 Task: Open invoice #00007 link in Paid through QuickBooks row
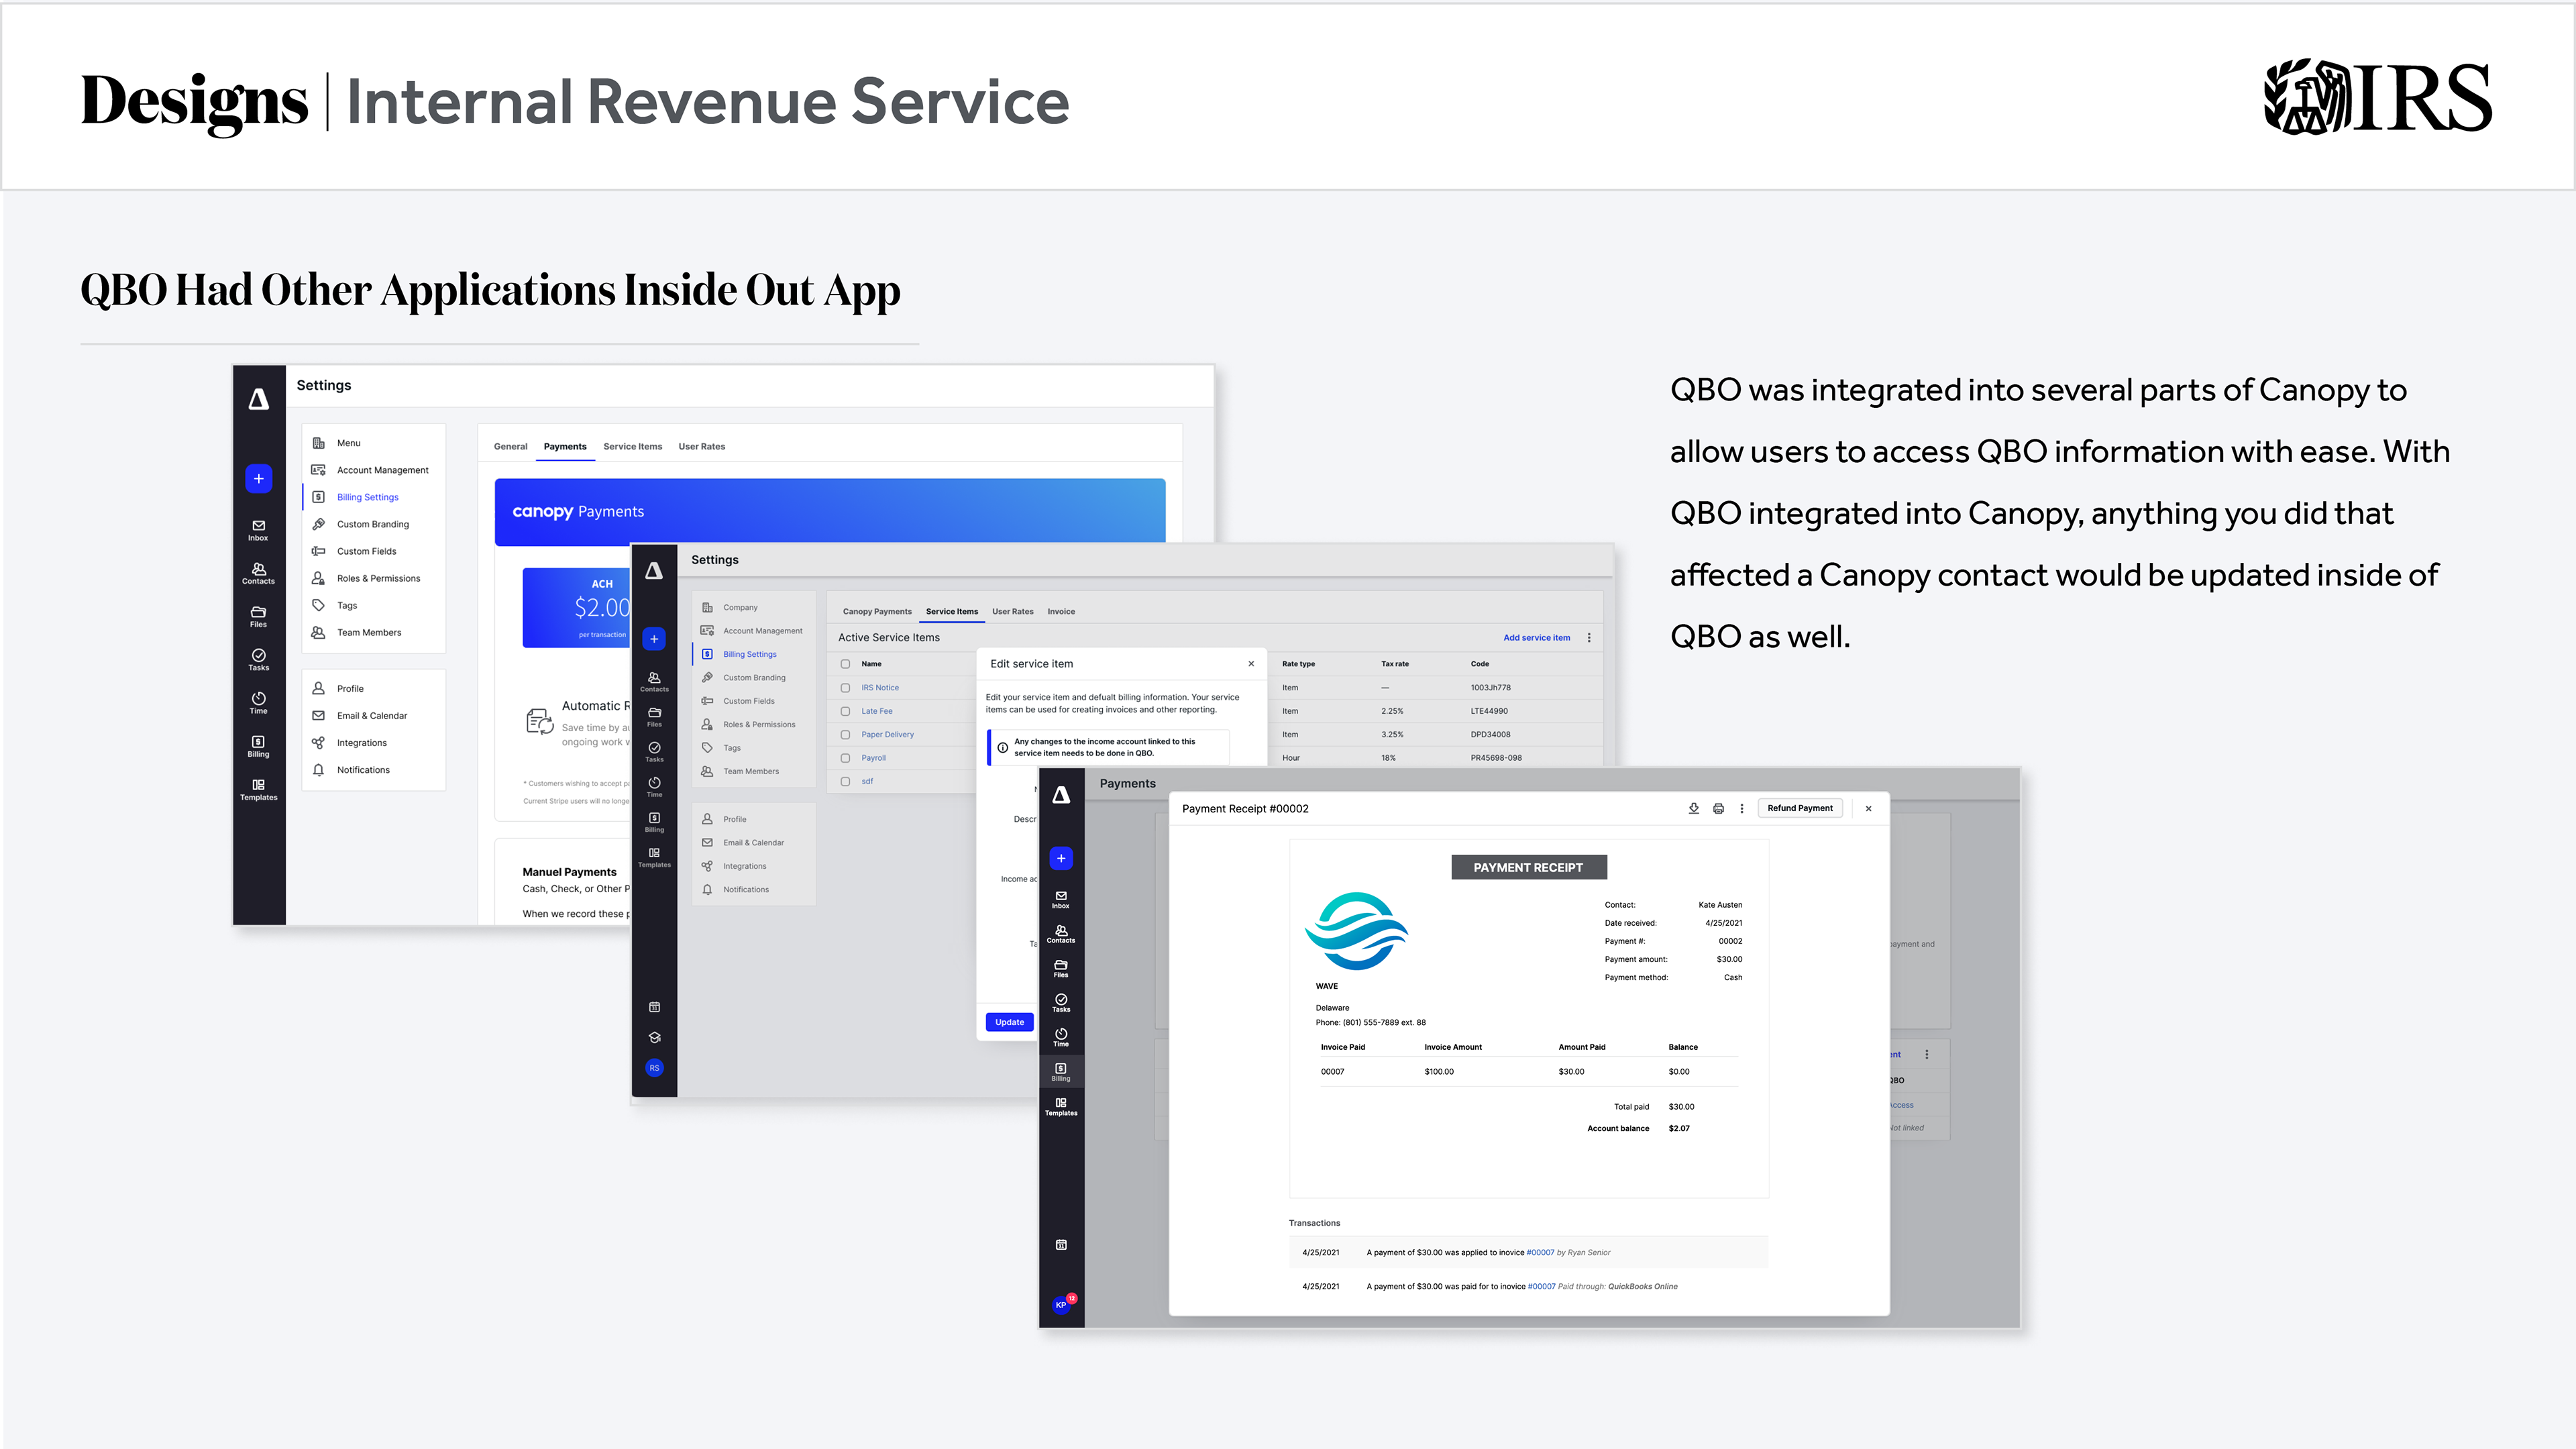1541,1287
